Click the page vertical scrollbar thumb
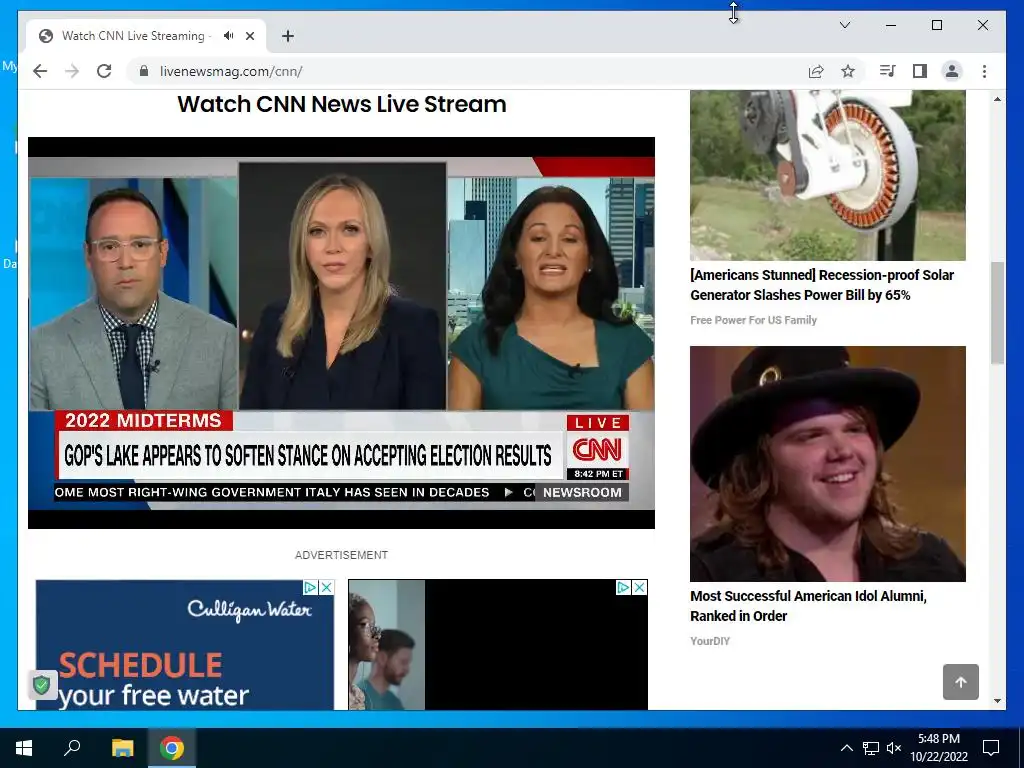This screenshot has width=1024, height=768. coord(997,312)
